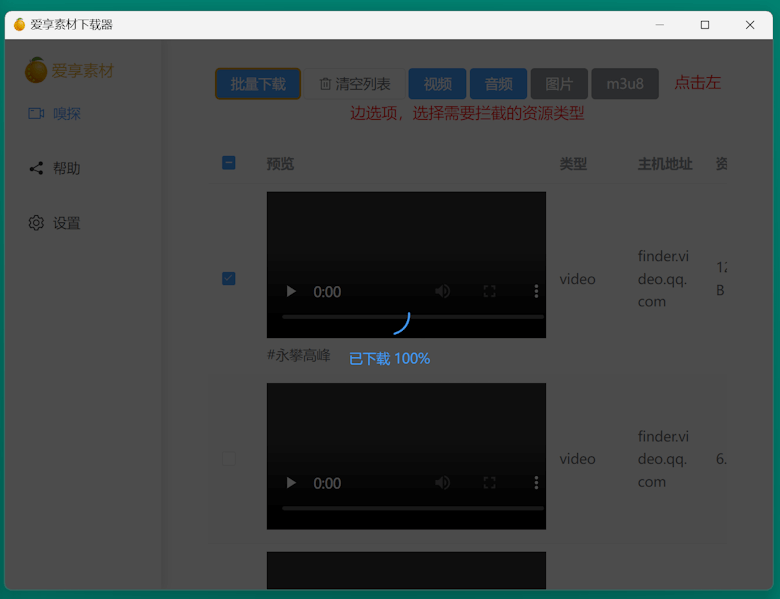Viewport: 780px width, 599px height.
Task: Mute the #永攀高峰 video preview
Action: pyautogui.click(x=442, y=291)
